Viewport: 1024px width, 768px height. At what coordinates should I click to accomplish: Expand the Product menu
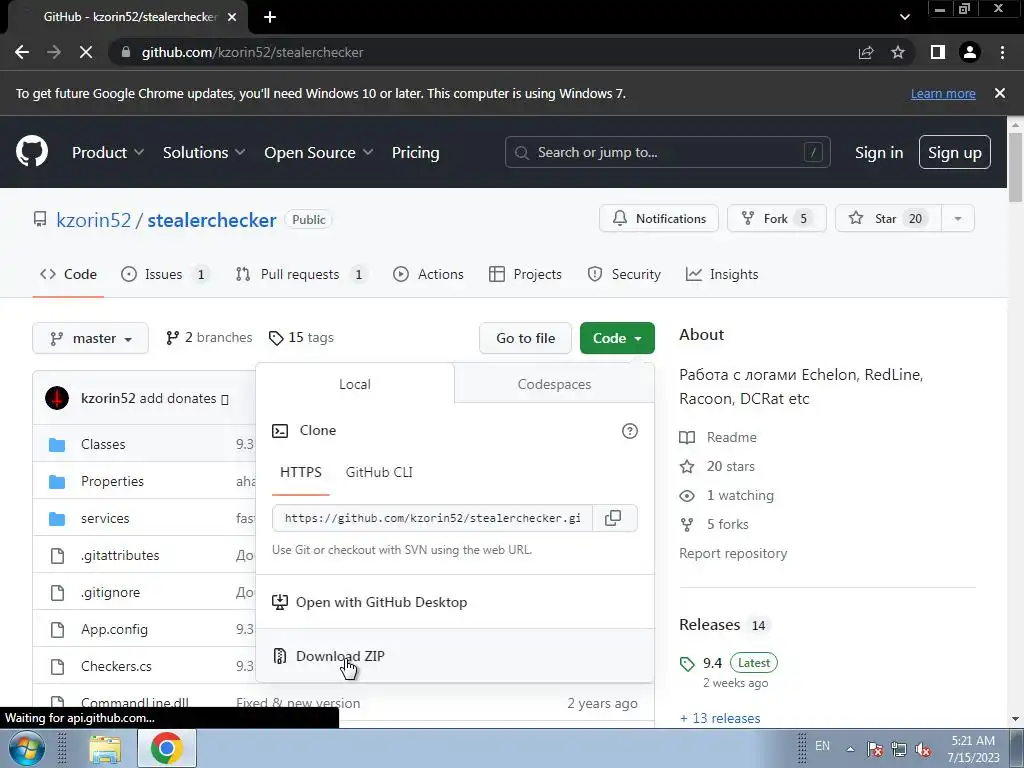point(108,152)
